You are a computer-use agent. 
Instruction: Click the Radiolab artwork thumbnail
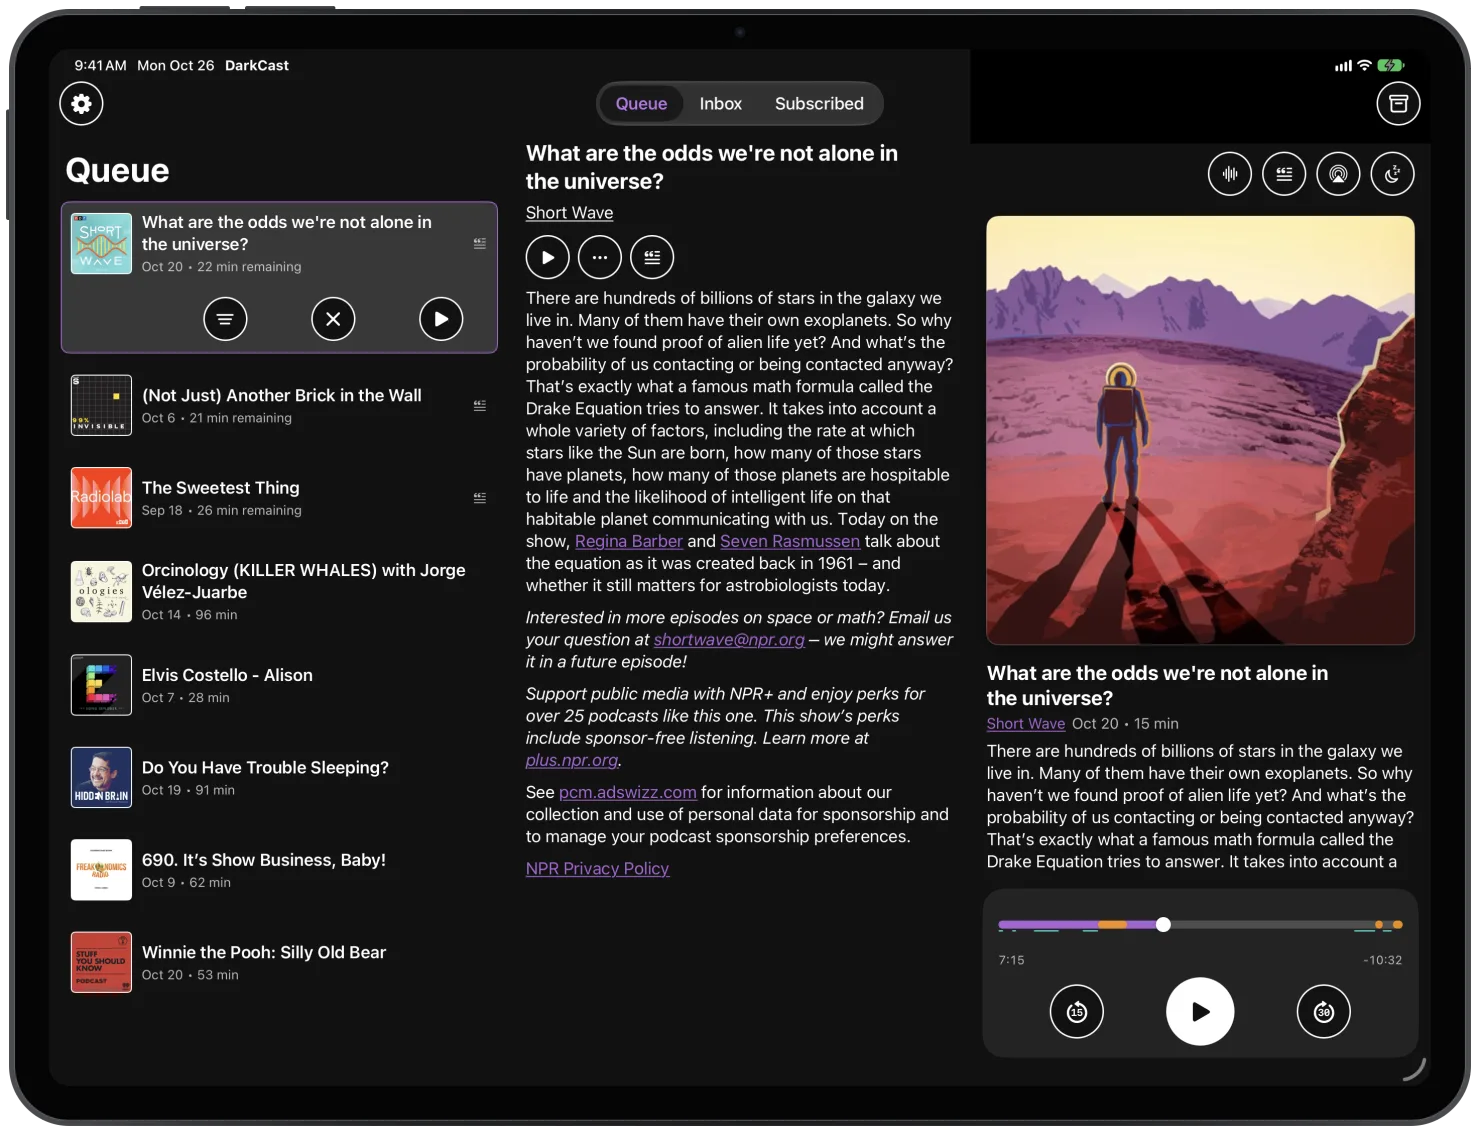(x=101, y=498)
